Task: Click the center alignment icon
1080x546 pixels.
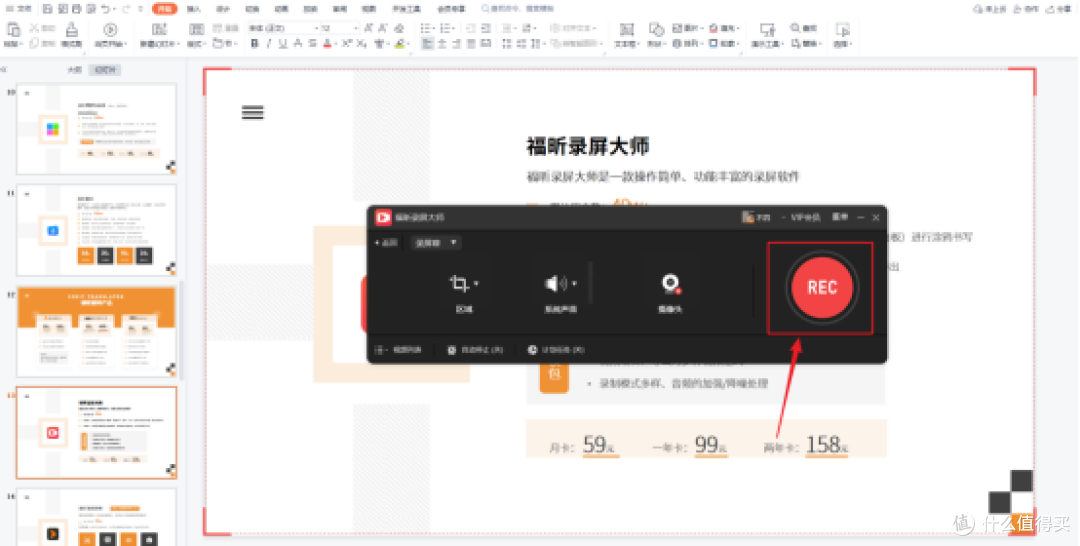Action: (442, 43)
